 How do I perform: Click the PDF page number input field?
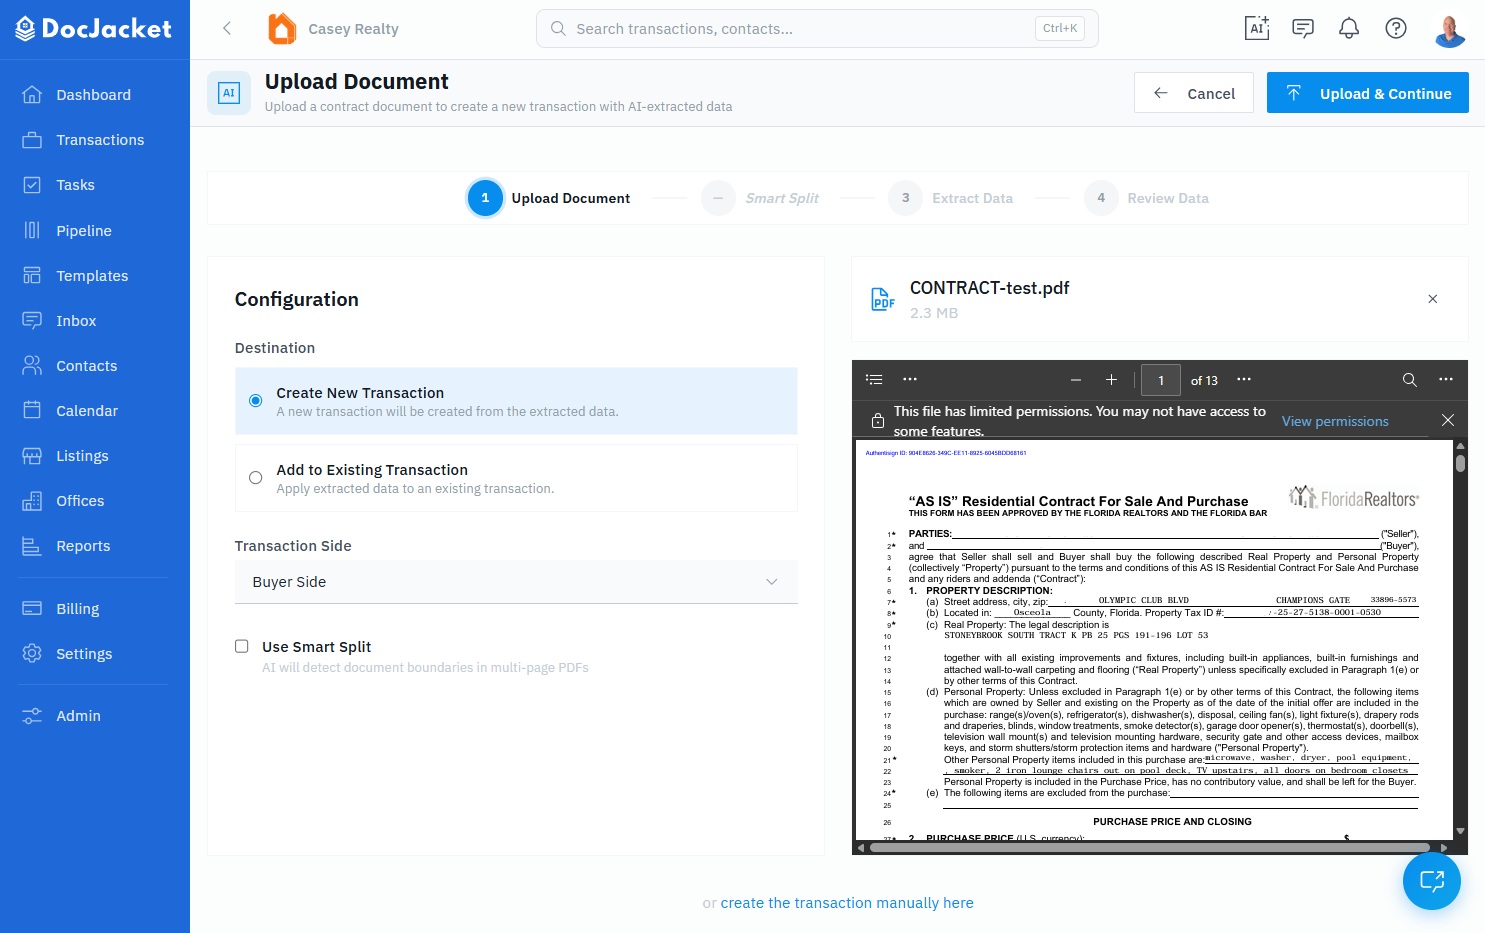tap(1161, 380)
